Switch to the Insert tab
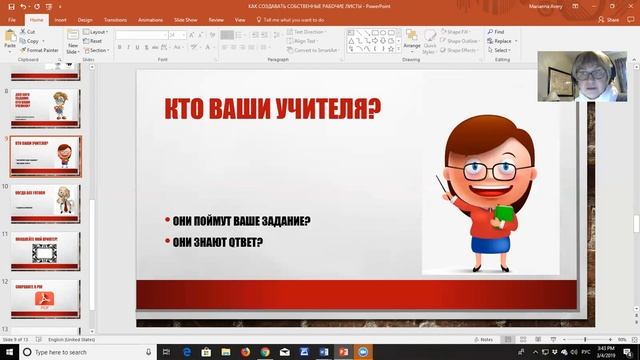The height and width of the screenshot is (360, 640). point(60,20)
